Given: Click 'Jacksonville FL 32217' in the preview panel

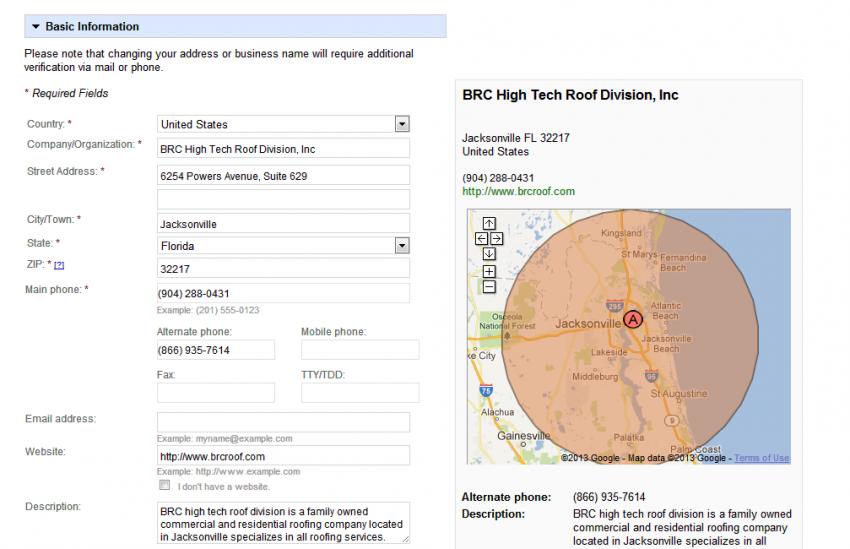Looking at the screenshot, I should [516, 138].
